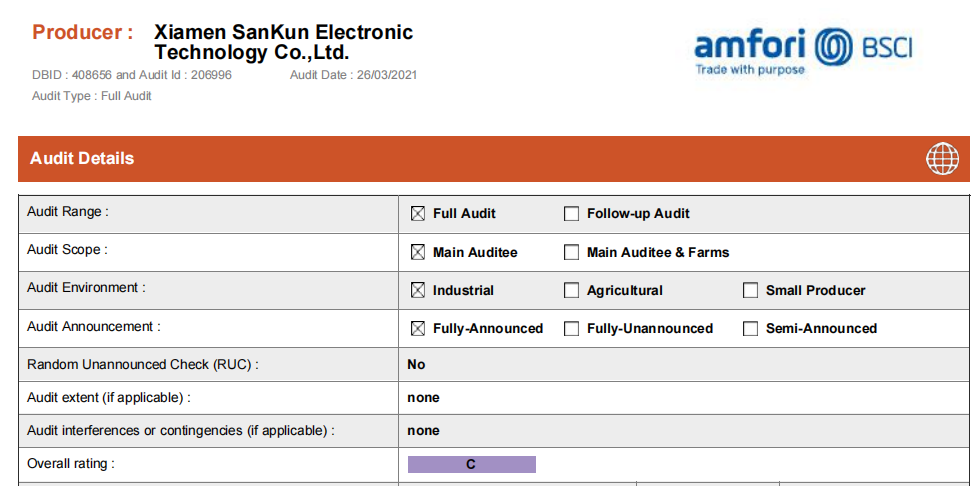Screen dimensions: 977x486
Task: Toggle the Industrial environment checkbox
Action: [x=418, y=290]
